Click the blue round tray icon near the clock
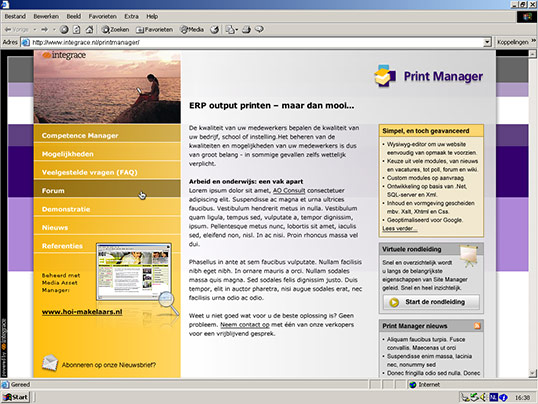The width and height of the screenshot is (538, 404). pyautogui.click(x=503, y=397)
